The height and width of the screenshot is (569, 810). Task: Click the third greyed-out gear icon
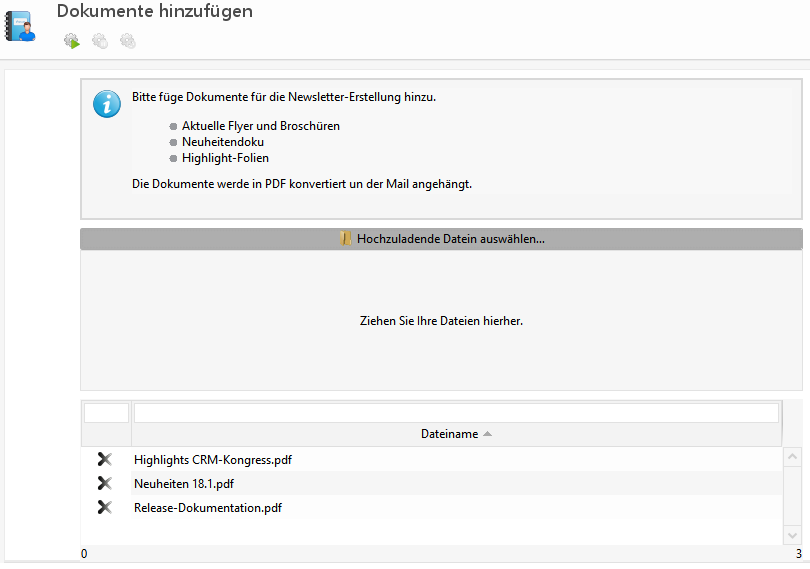coord(128,41)
